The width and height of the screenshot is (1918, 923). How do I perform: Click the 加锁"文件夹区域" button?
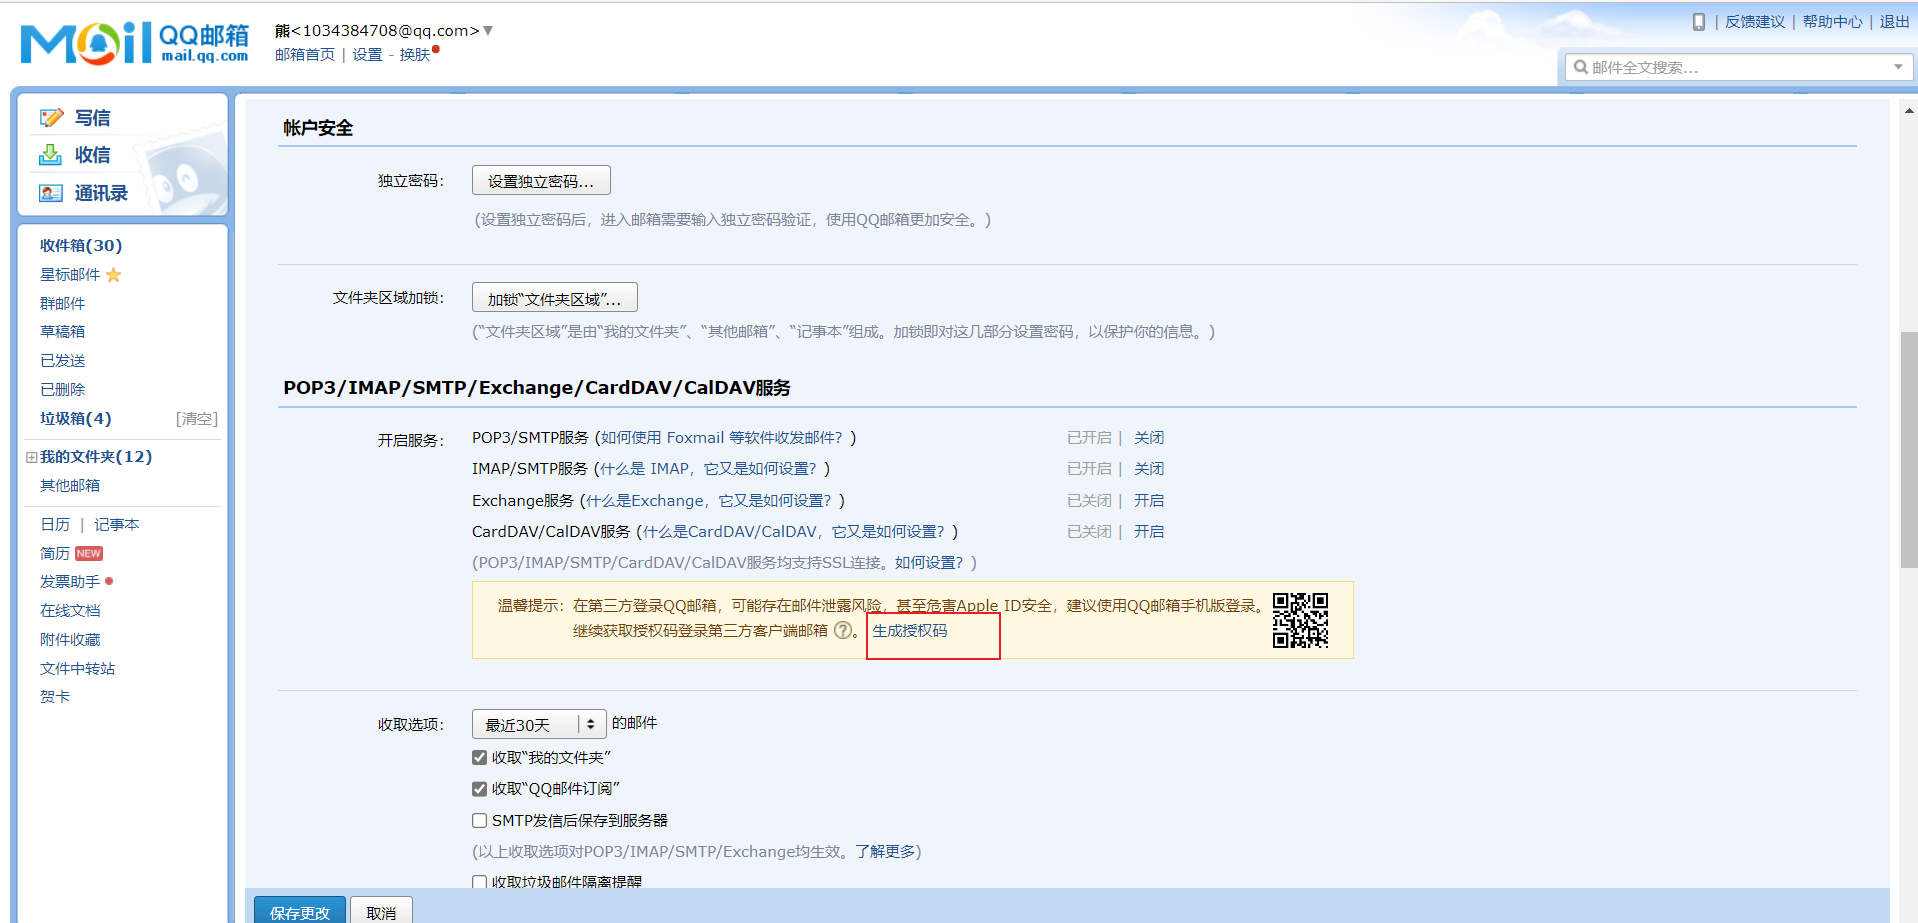[x=555, y=298]
